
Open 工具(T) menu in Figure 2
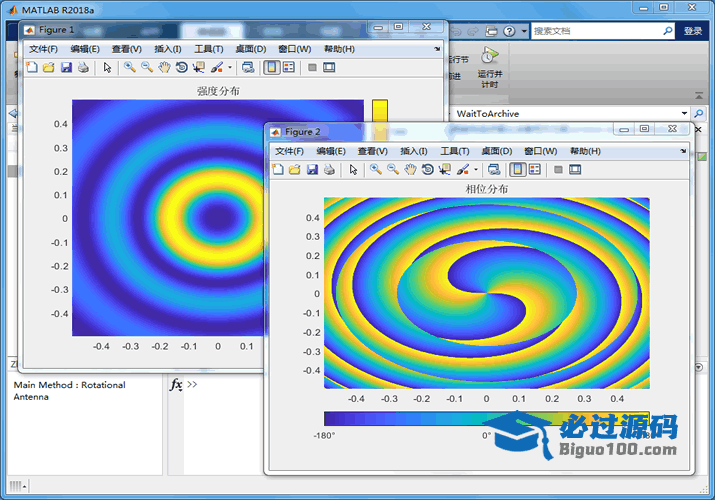(x=455, y=151)
